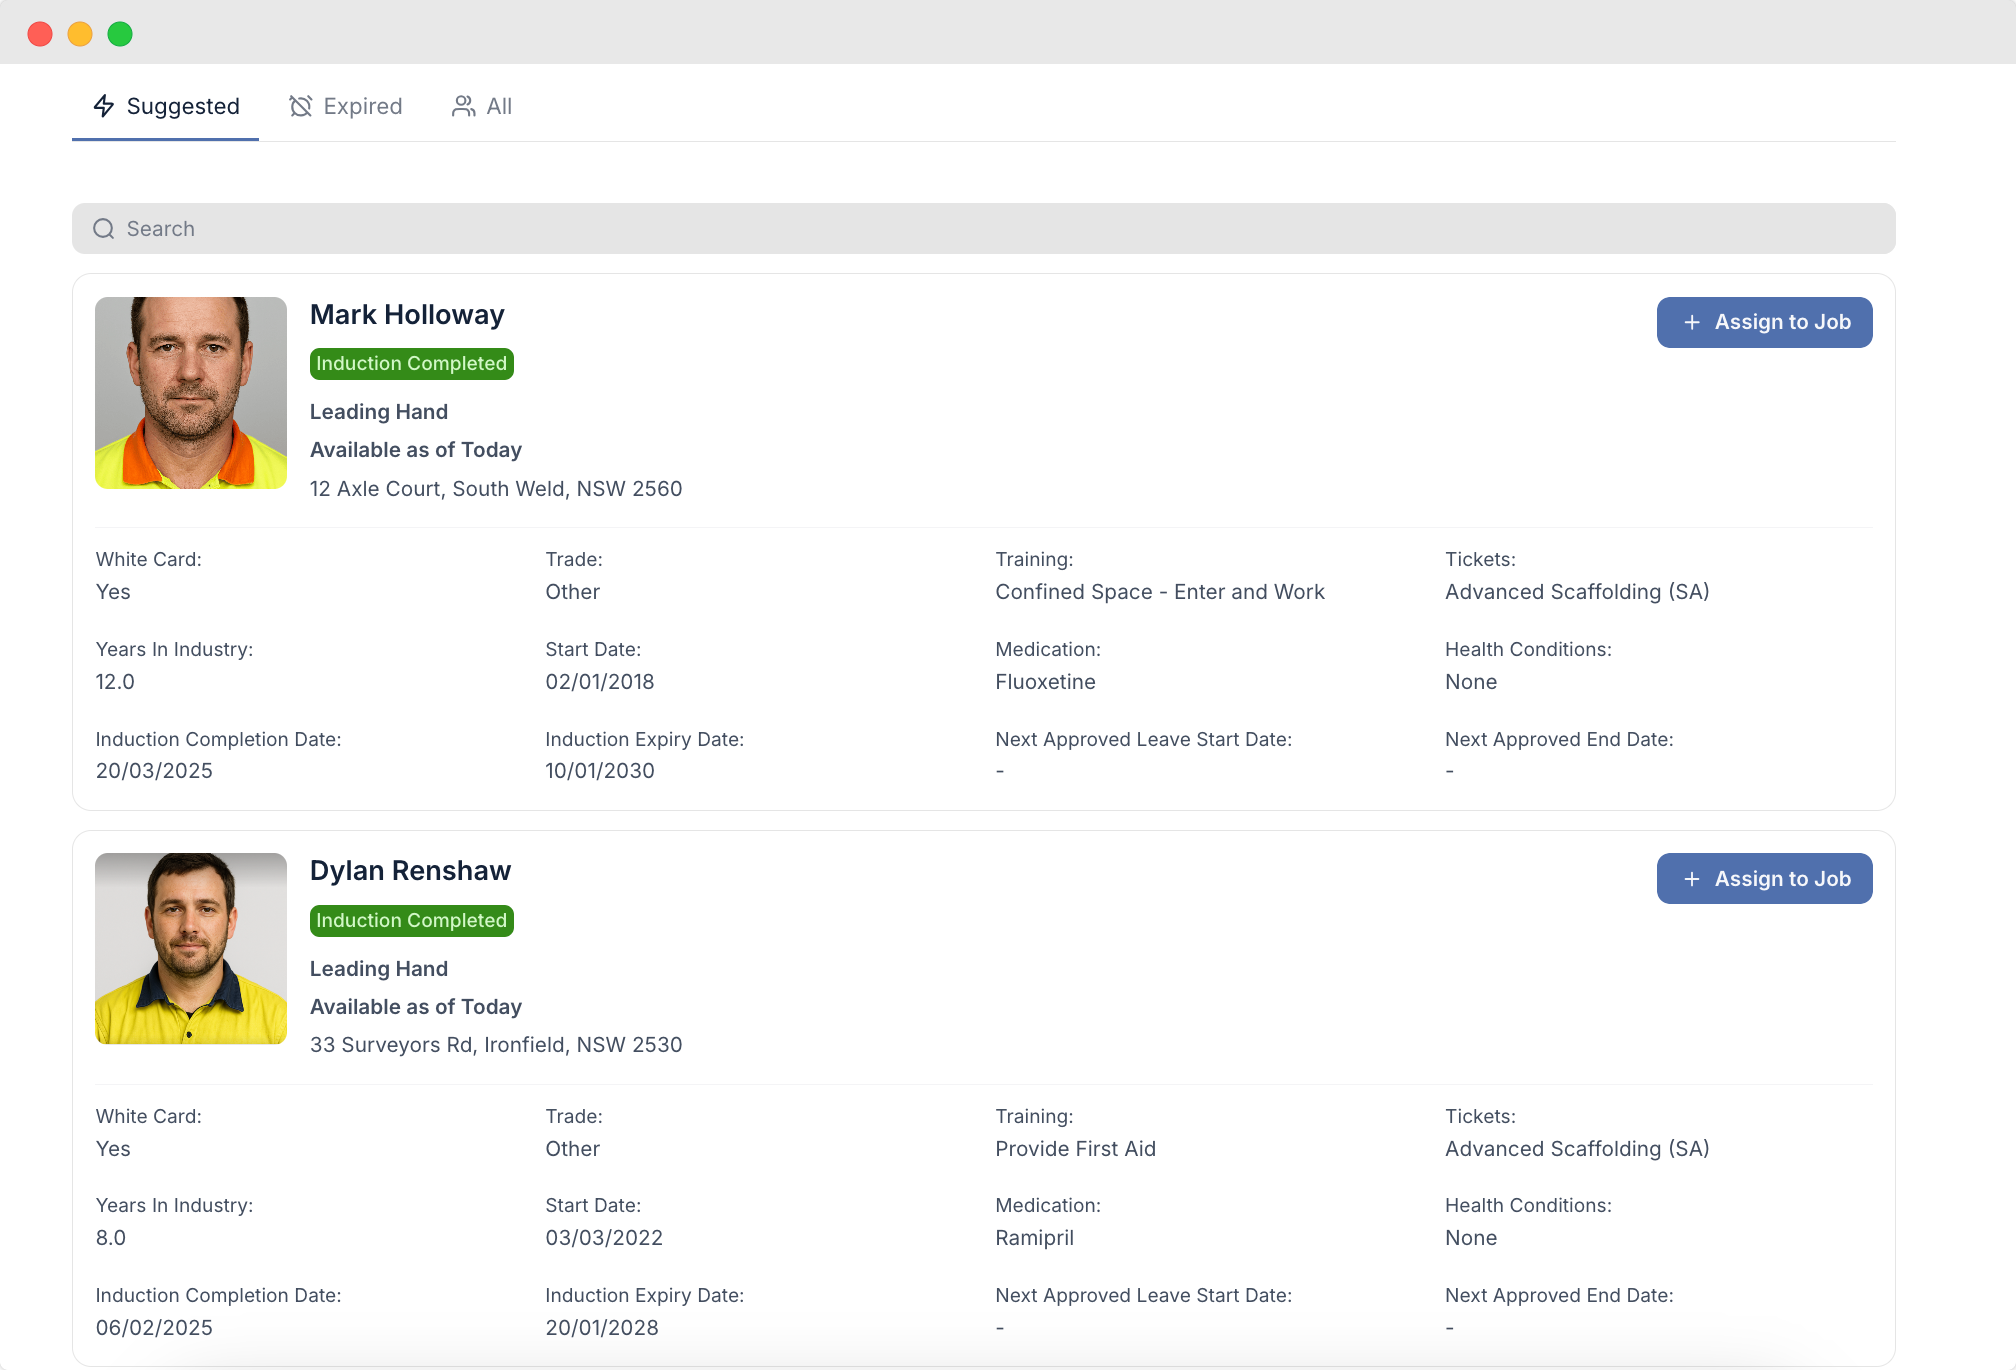The width and height of the screenshot is (2016, 1370).
Task: Click the lightning bolt Suggested icon
Action: tap(104, 106)
